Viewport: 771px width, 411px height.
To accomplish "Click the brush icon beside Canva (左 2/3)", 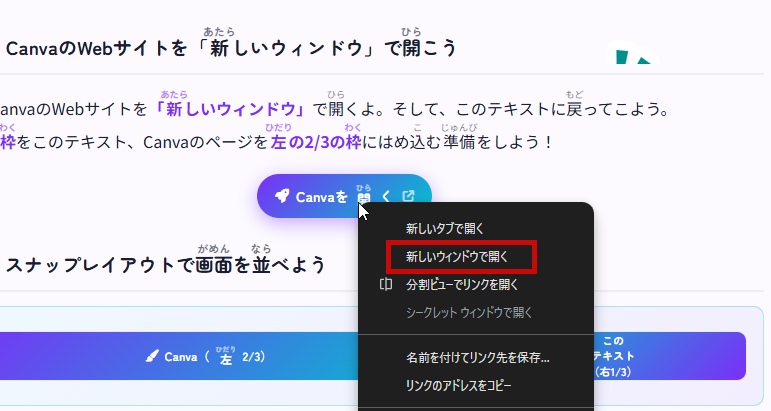I will click(152, 356).
